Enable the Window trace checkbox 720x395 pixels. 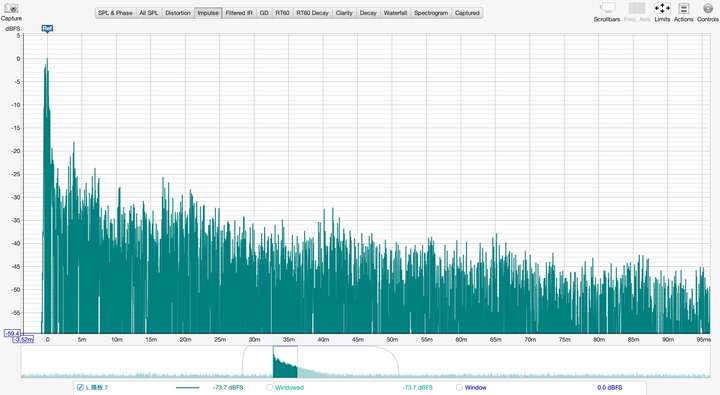(459, 388)
